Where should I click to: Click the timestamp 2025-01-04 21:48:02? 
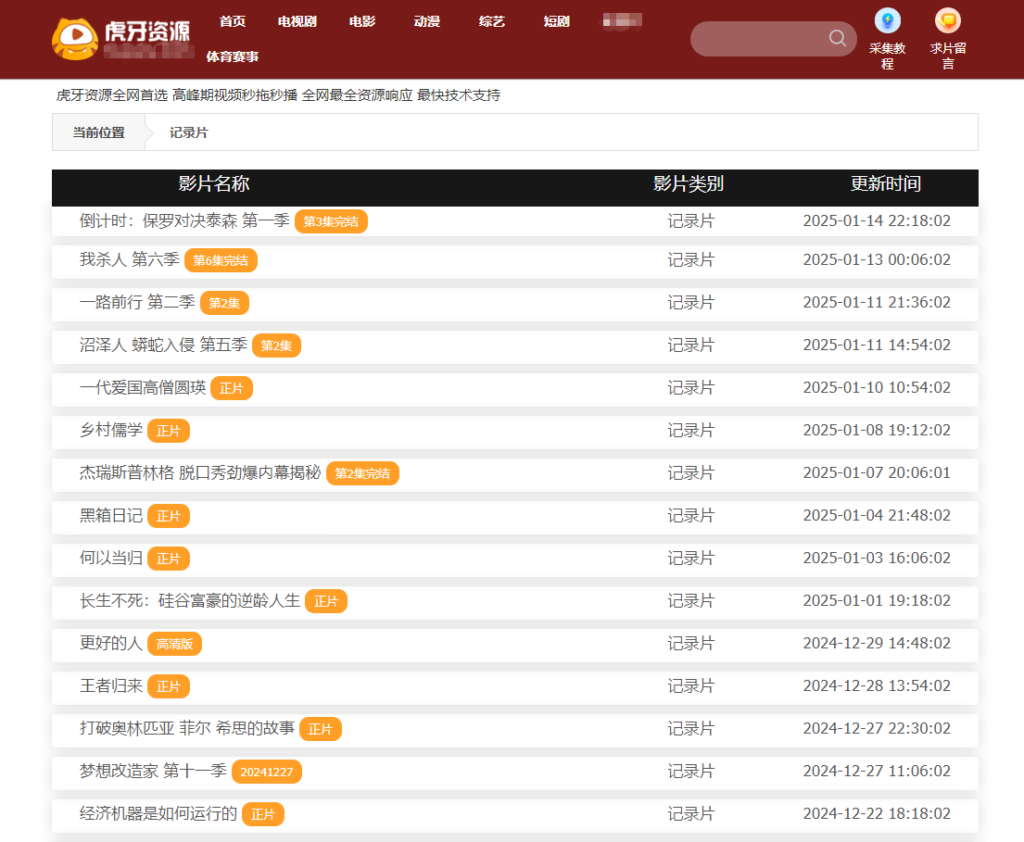coord(877,515)
